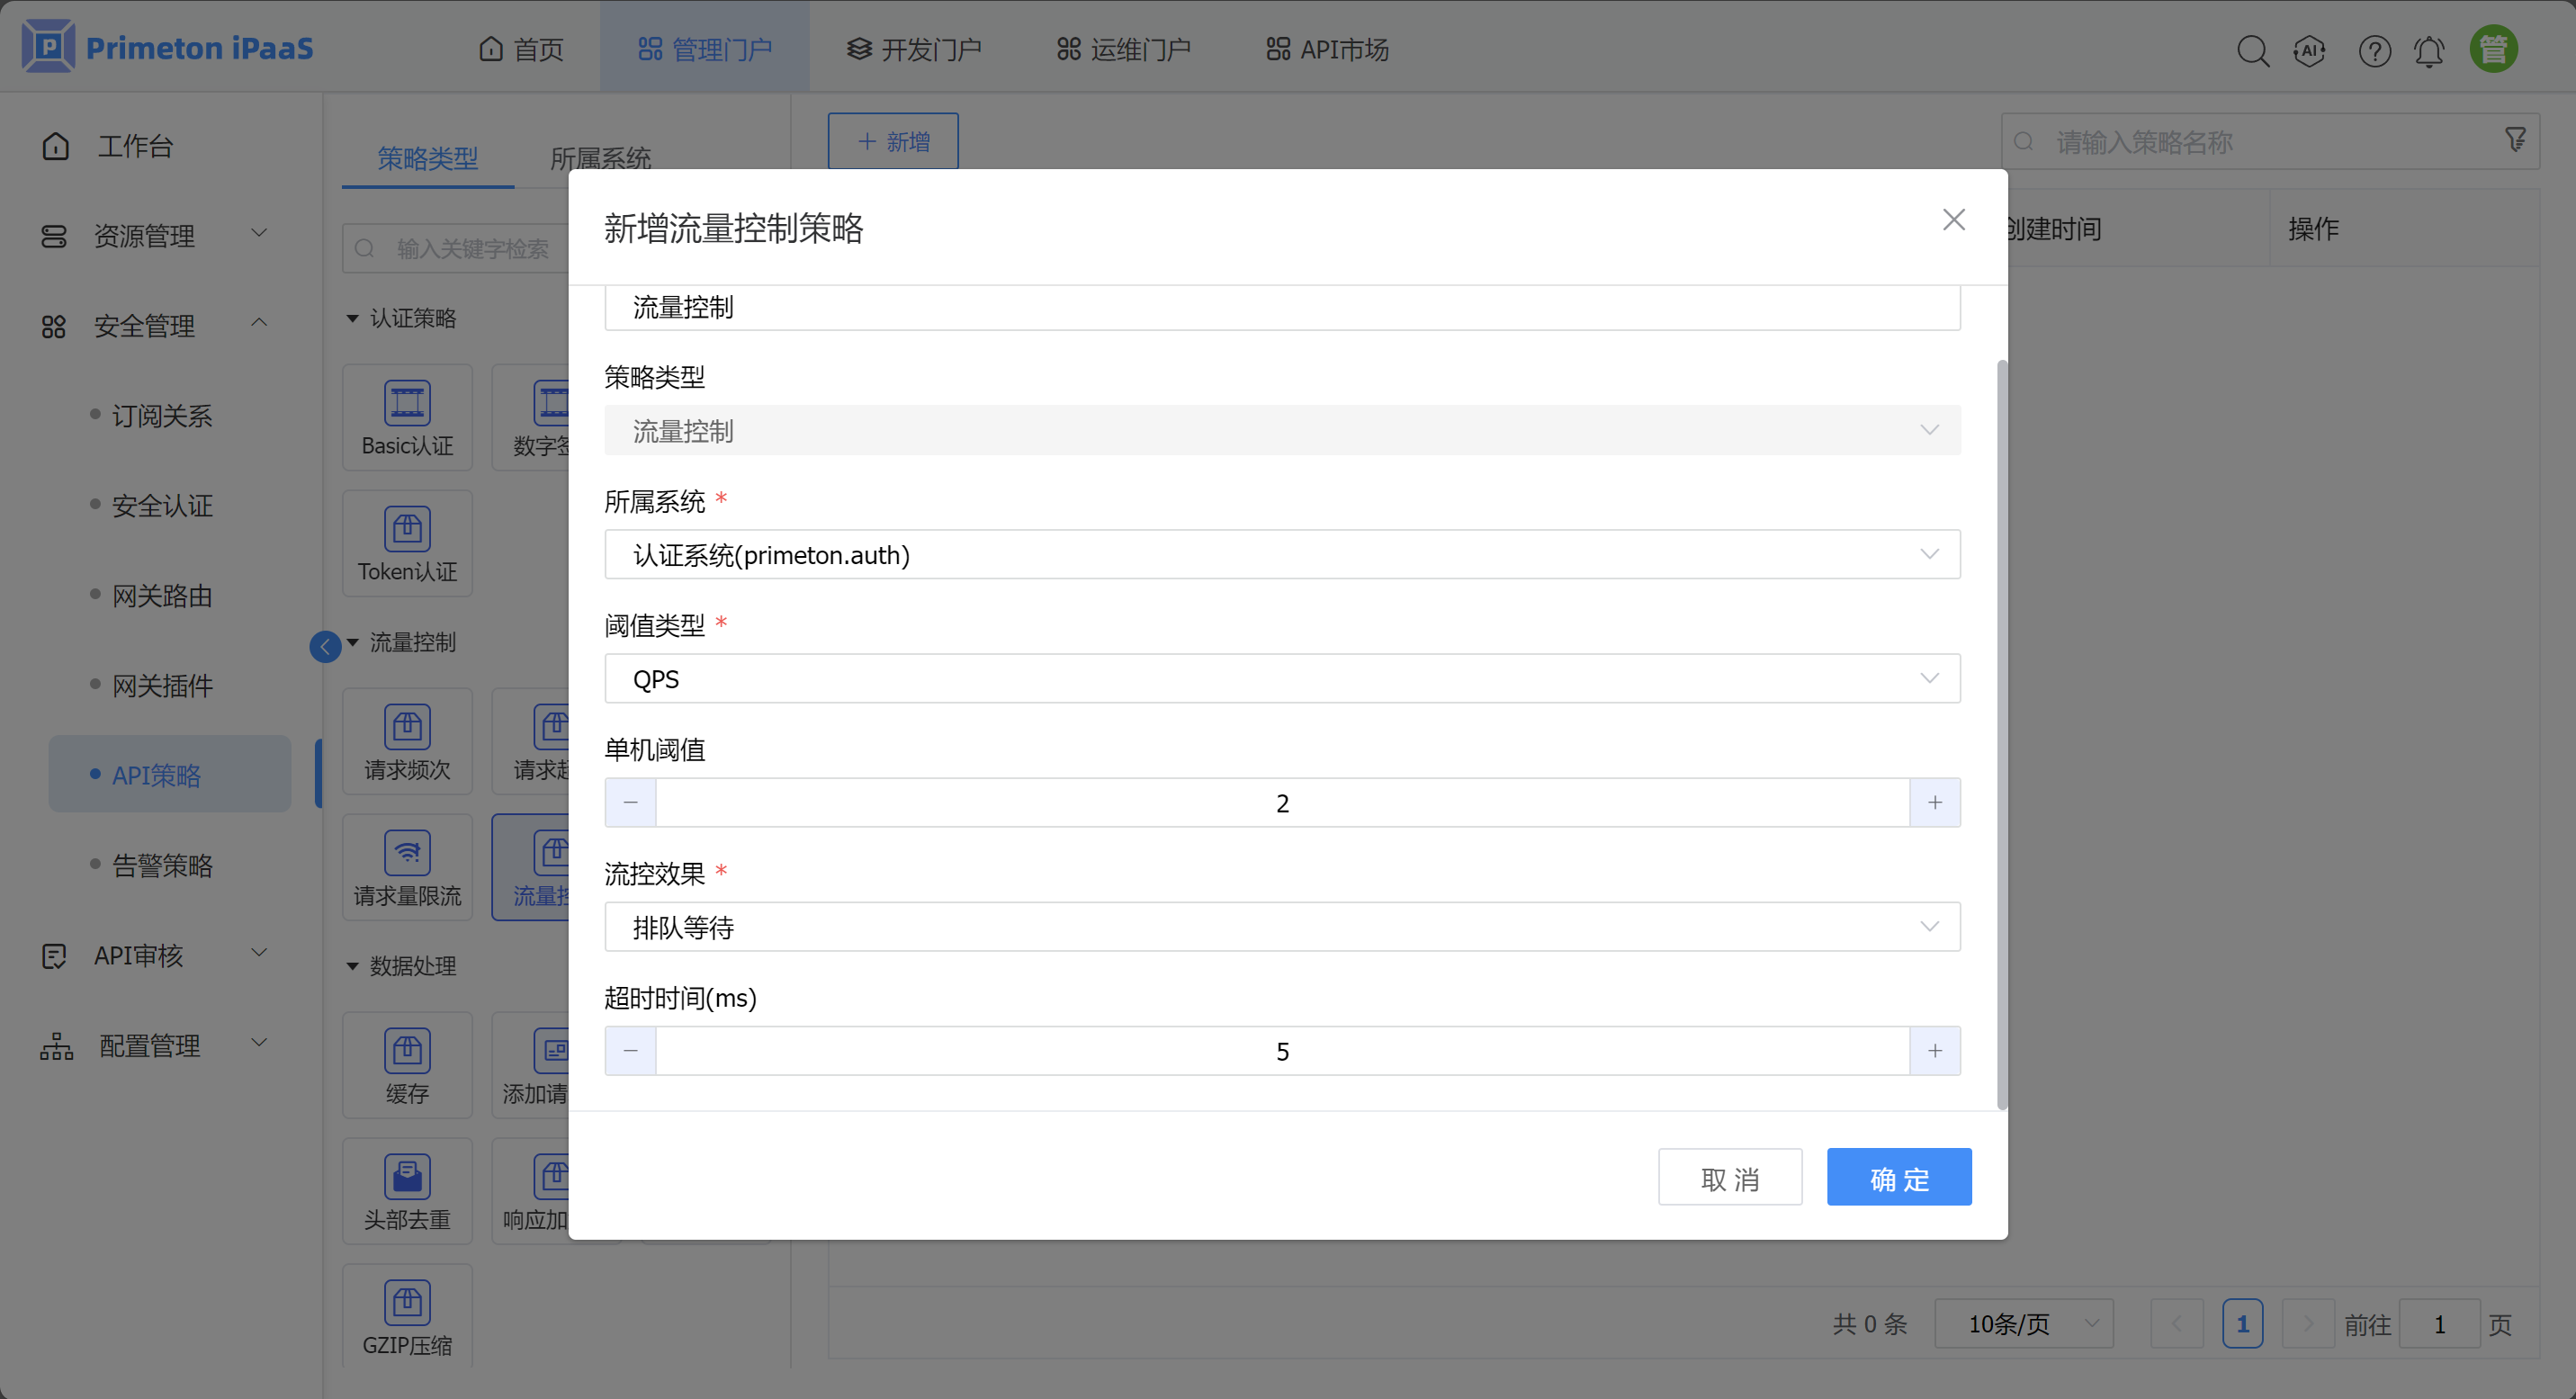
Task: Open the API市场 menu tab
Action: point(1327,49)
